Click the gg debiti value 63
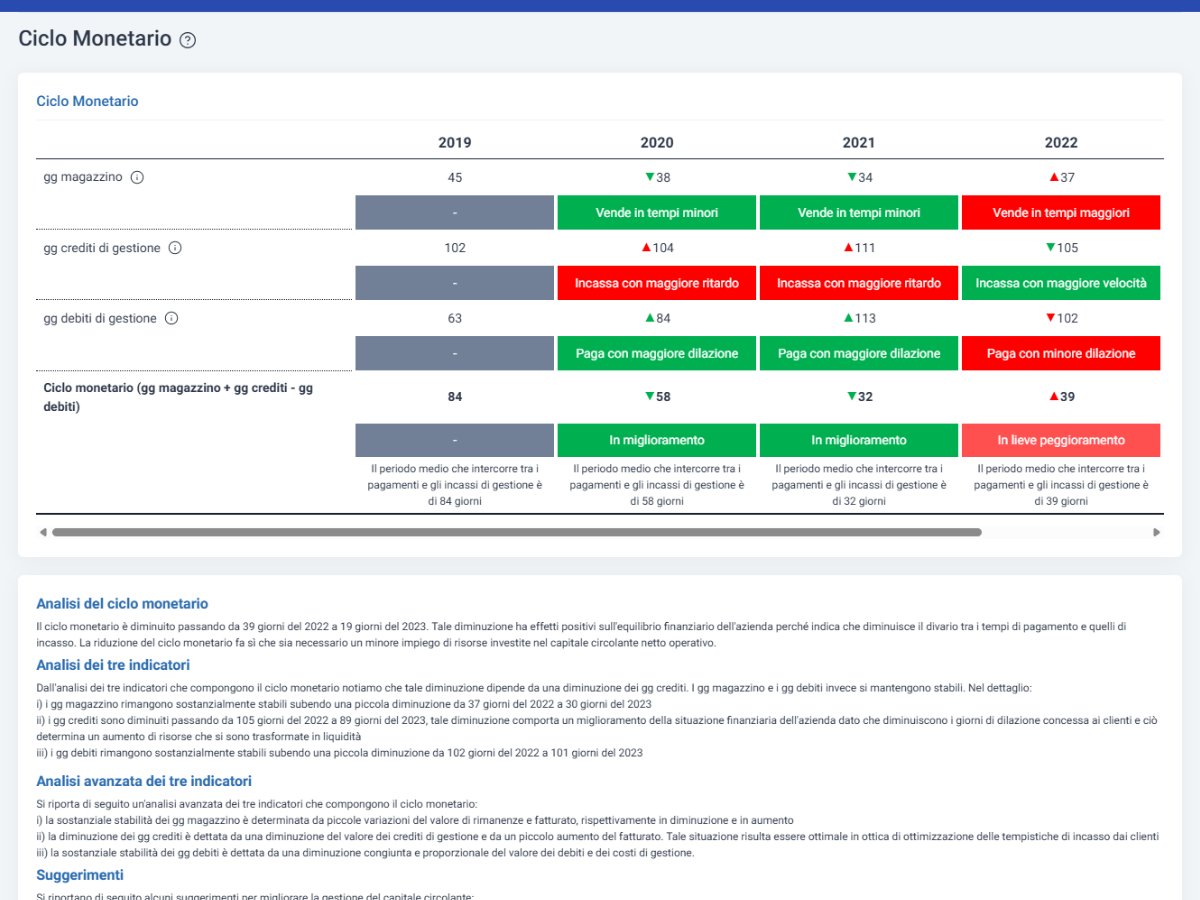Image resolution: width=1200 pixels, height=900 pixels. (x=455, y=318)
